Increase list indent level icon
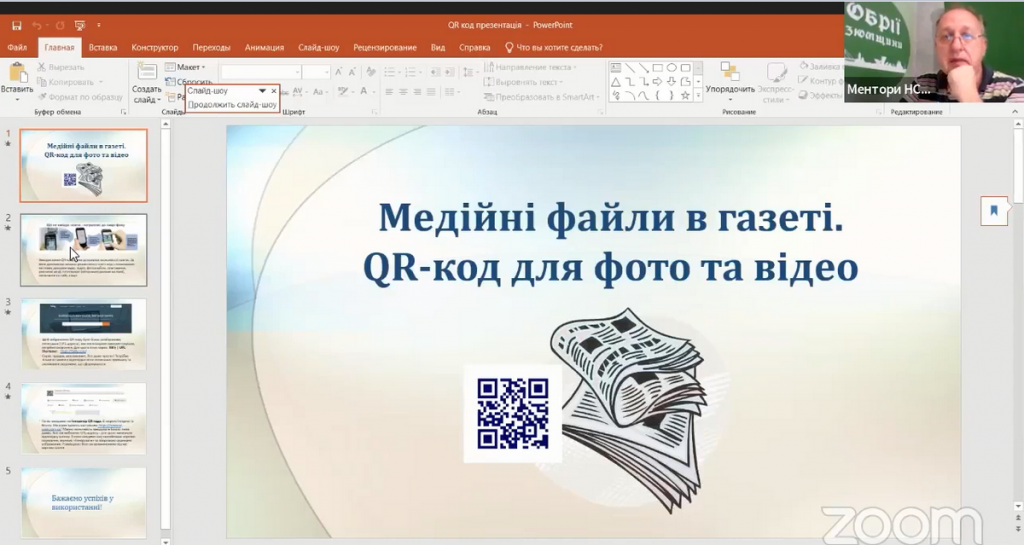 451,72
